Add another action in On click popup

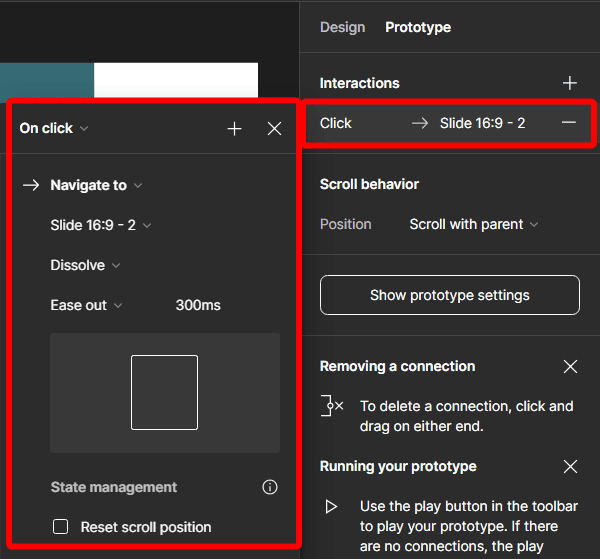[235, 128]
